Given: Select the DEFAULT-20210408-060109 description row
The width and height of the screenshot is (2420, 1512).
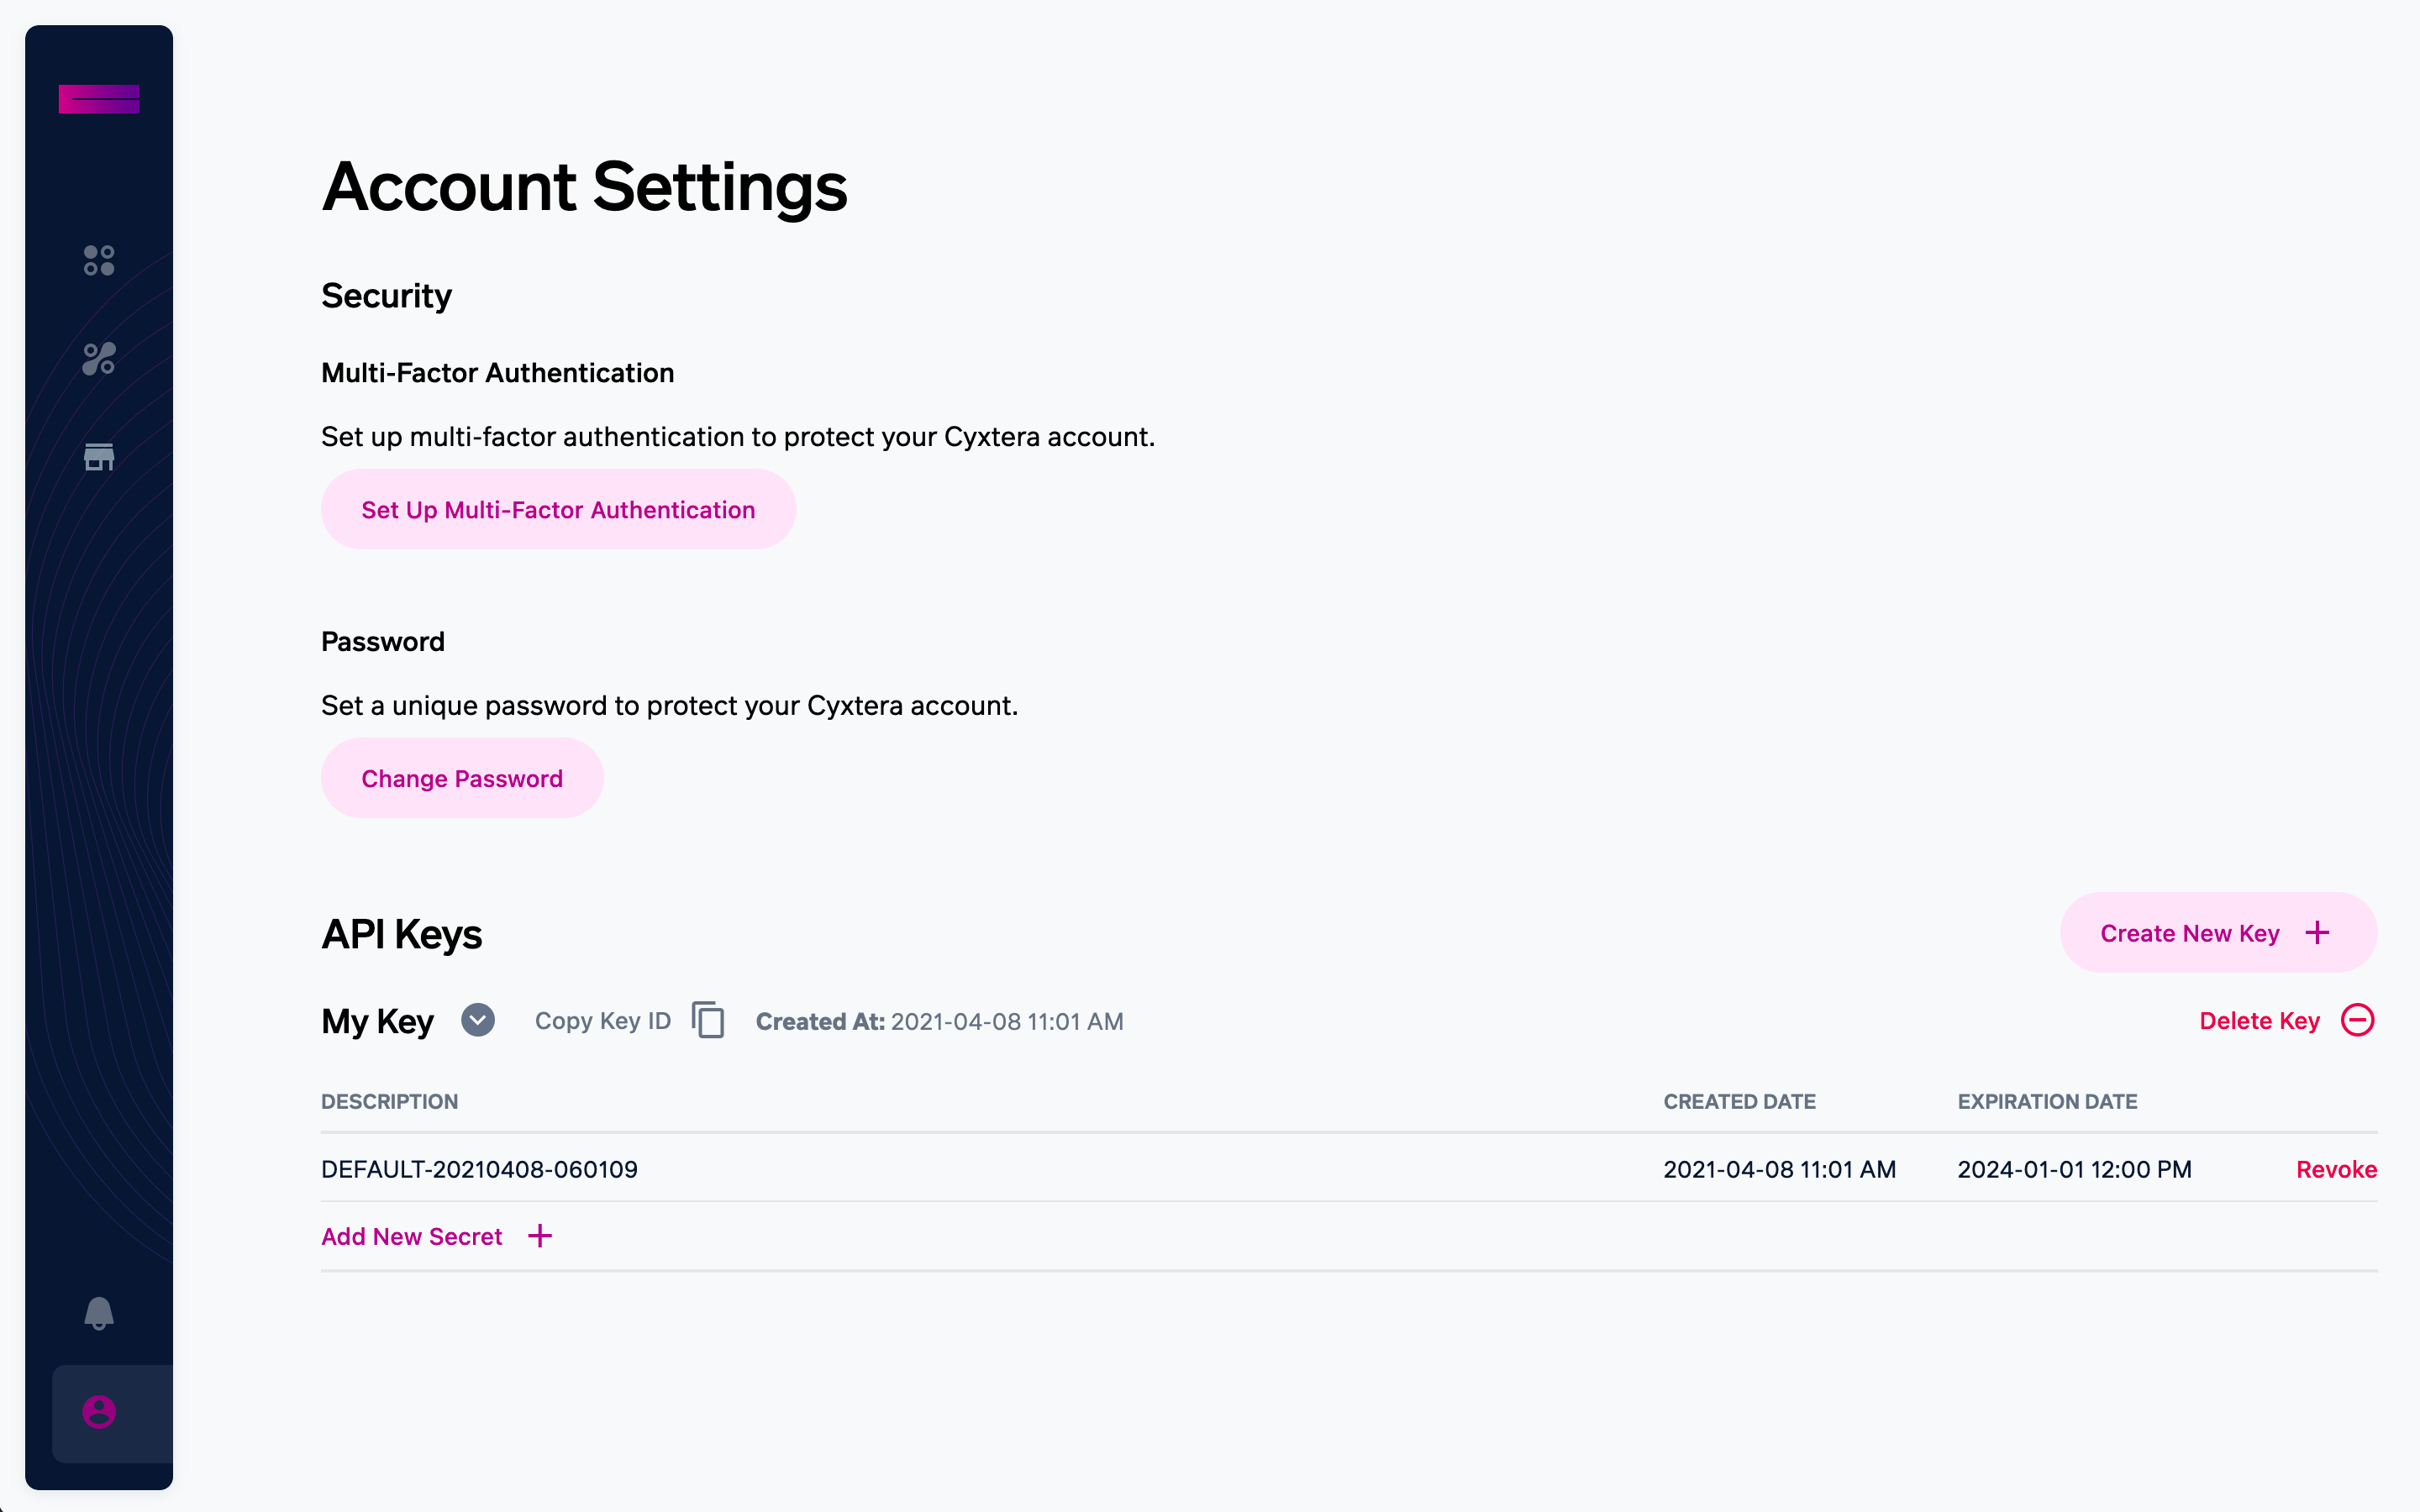Looking at the screenshot, I should (x=479, y=1169).
